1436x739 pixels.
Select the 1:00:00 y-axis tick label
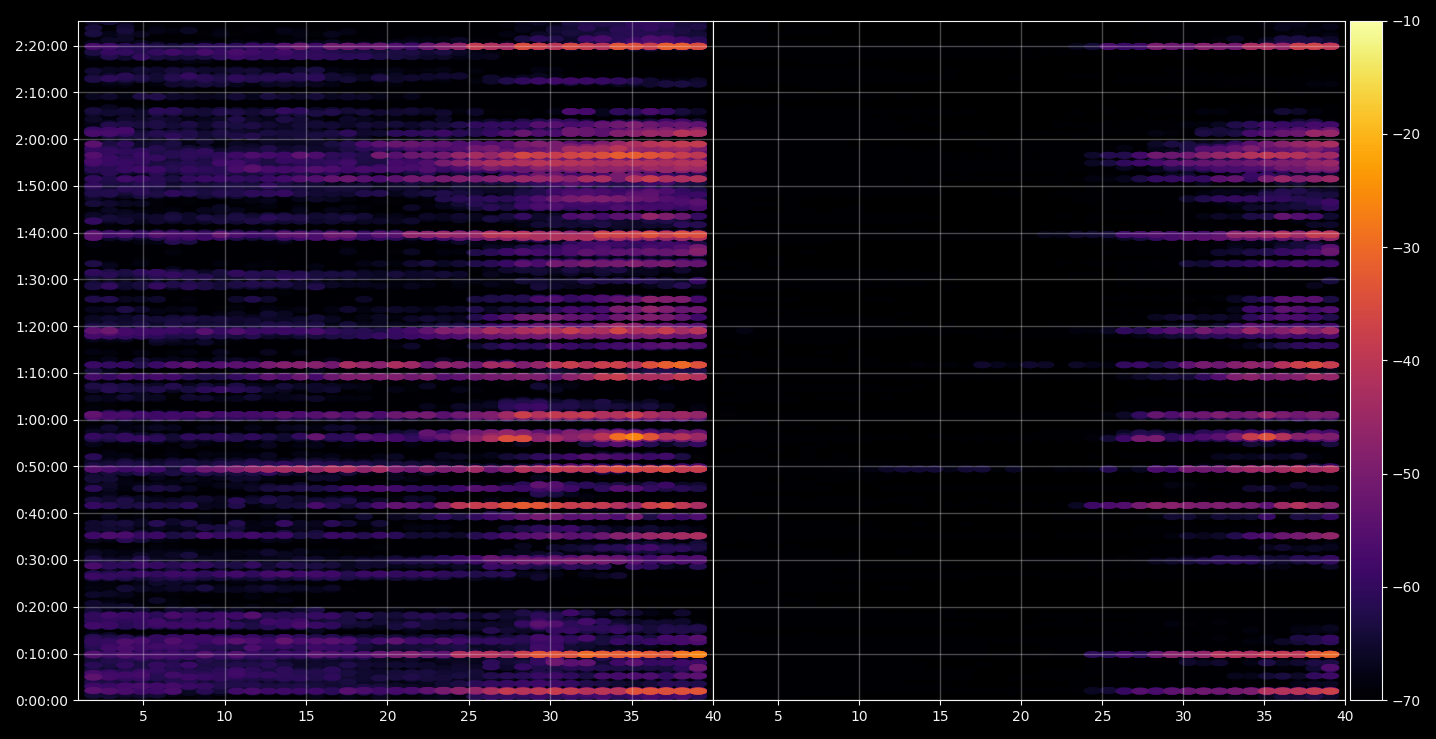pos(42,420)
